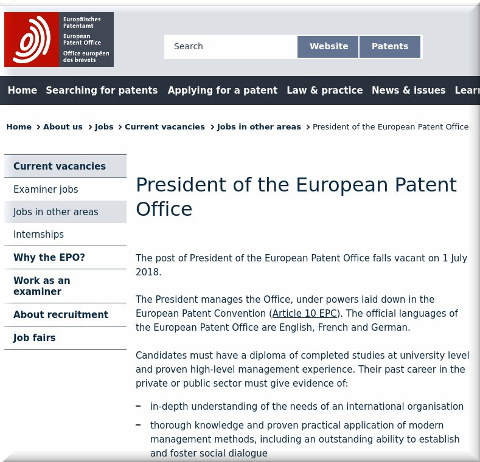Search using the Website button
480x462 pixels.
point(328,47)
